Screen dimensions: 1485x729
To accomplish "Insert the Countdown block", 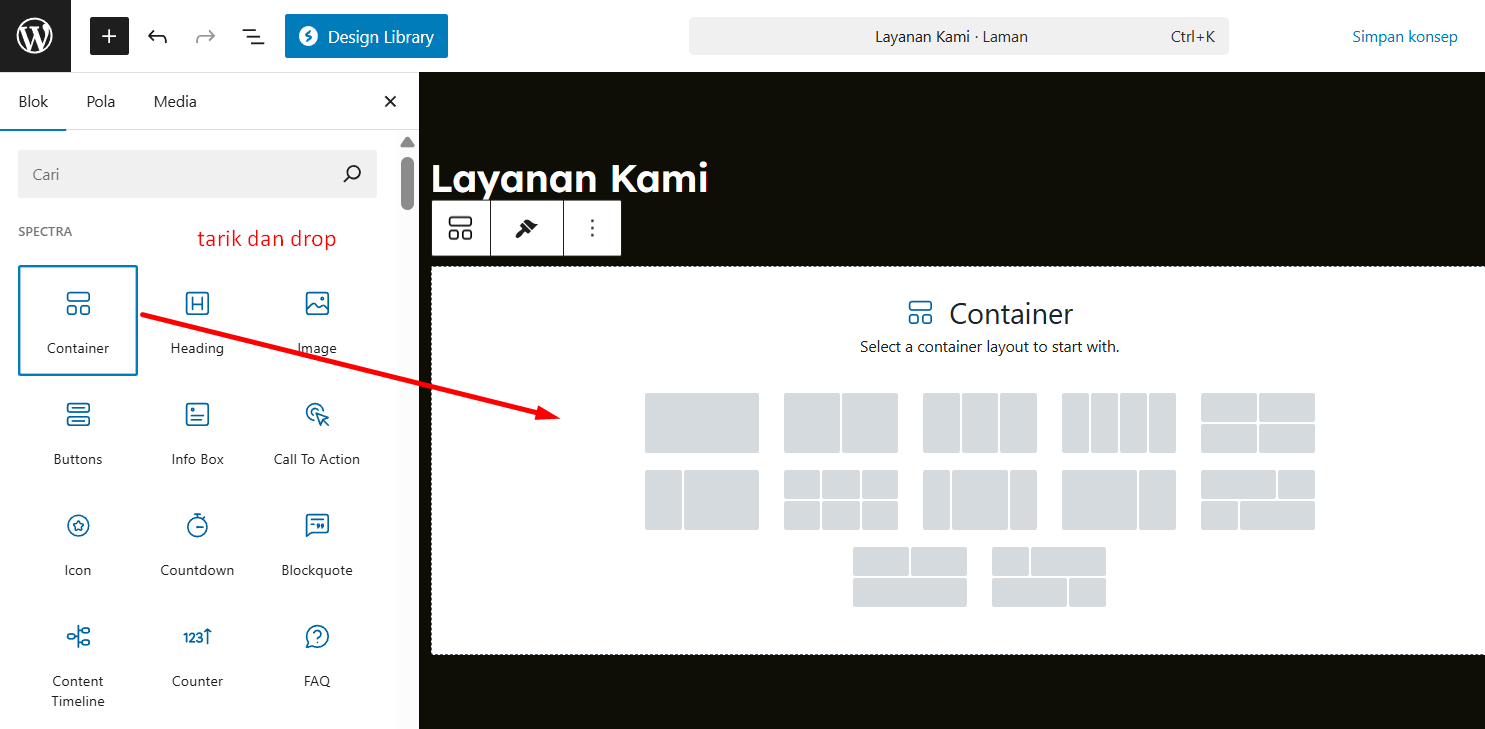I will [x=197, y=543].
